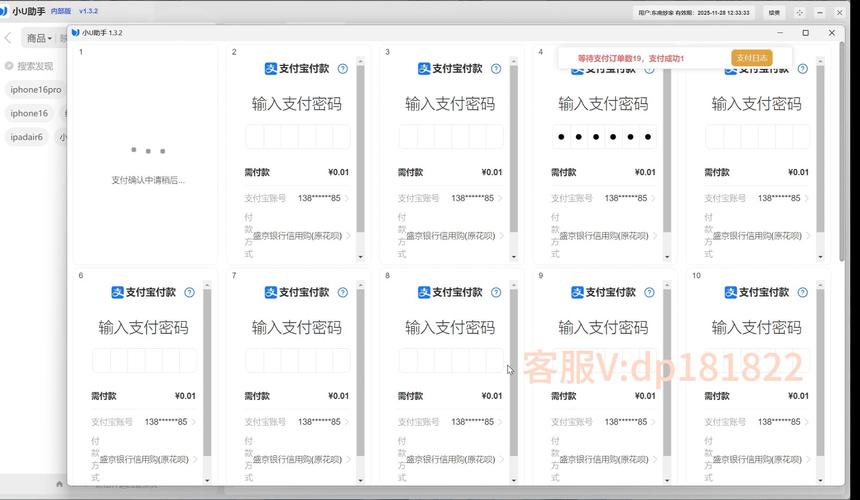860x500 pixels.
Task: Expand the 支付宝账号 chevron in panel 7
Action: [x=348, y=422]
